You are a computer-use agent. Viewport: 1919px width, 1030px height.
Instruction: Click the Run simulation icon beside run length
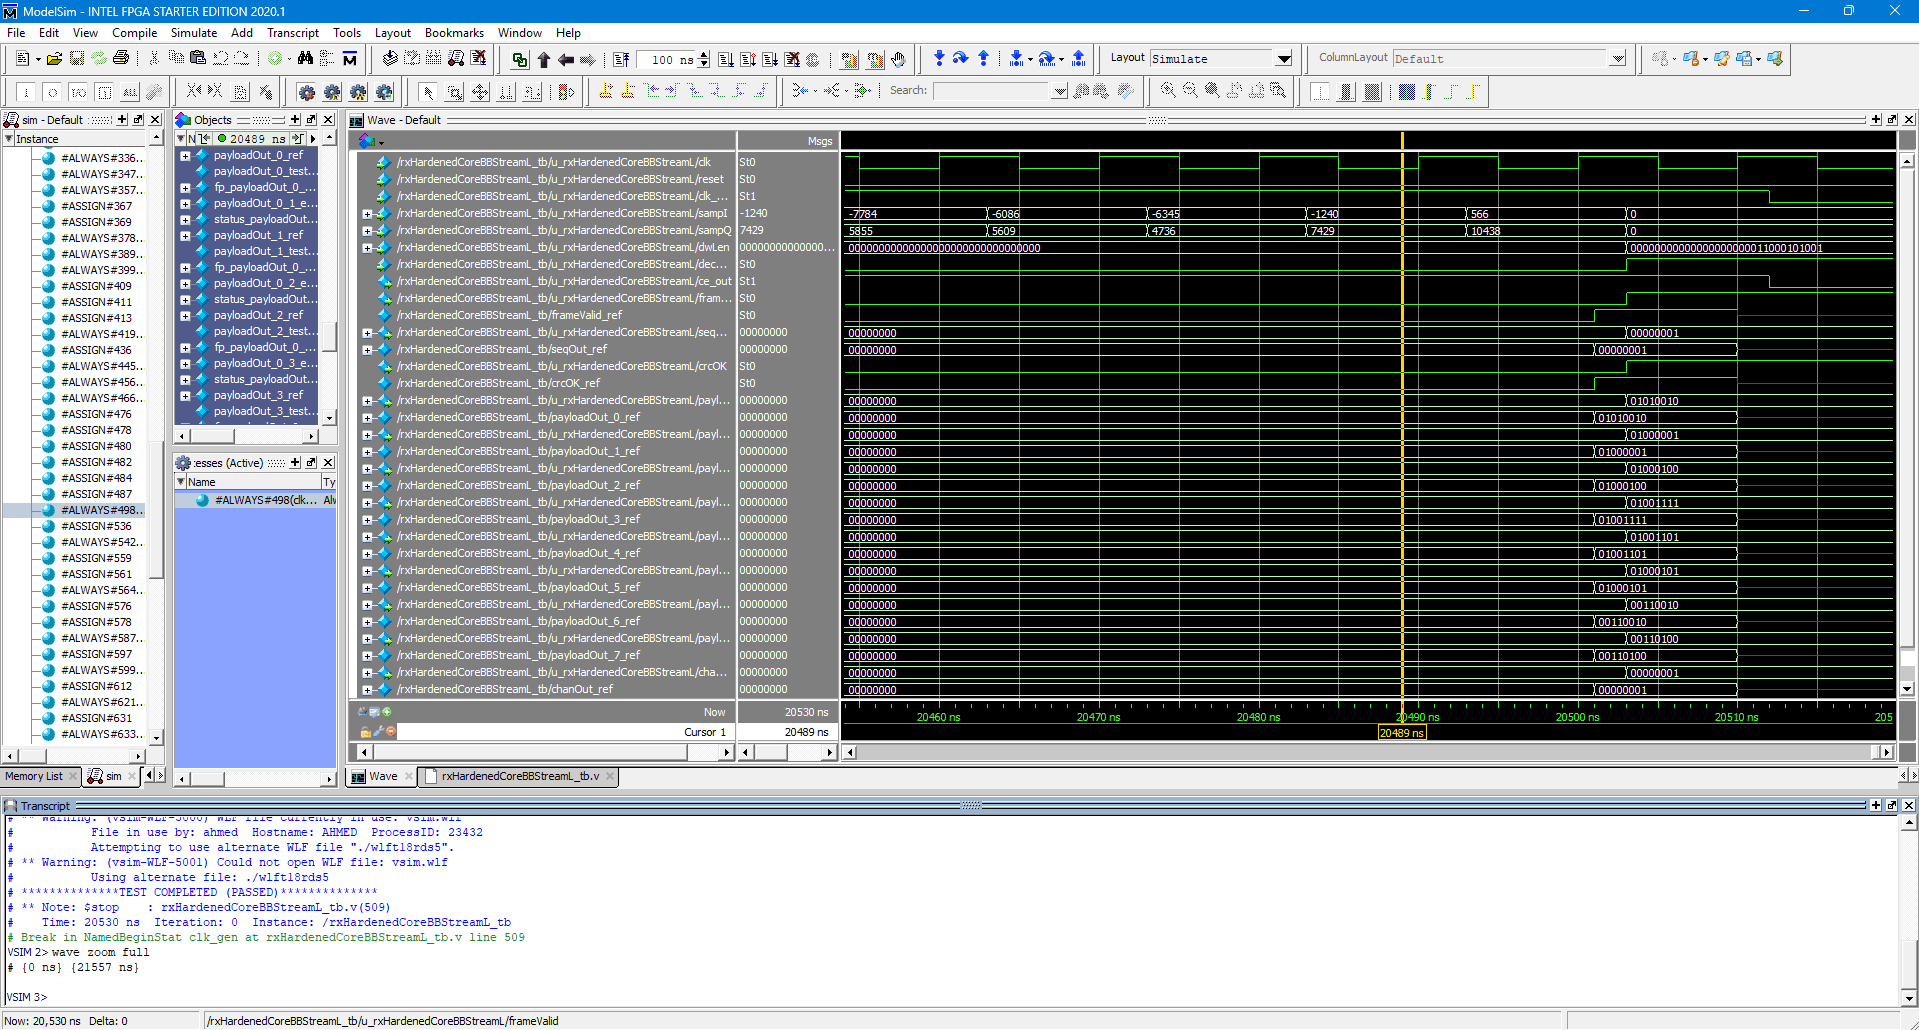tap(726, 59)
